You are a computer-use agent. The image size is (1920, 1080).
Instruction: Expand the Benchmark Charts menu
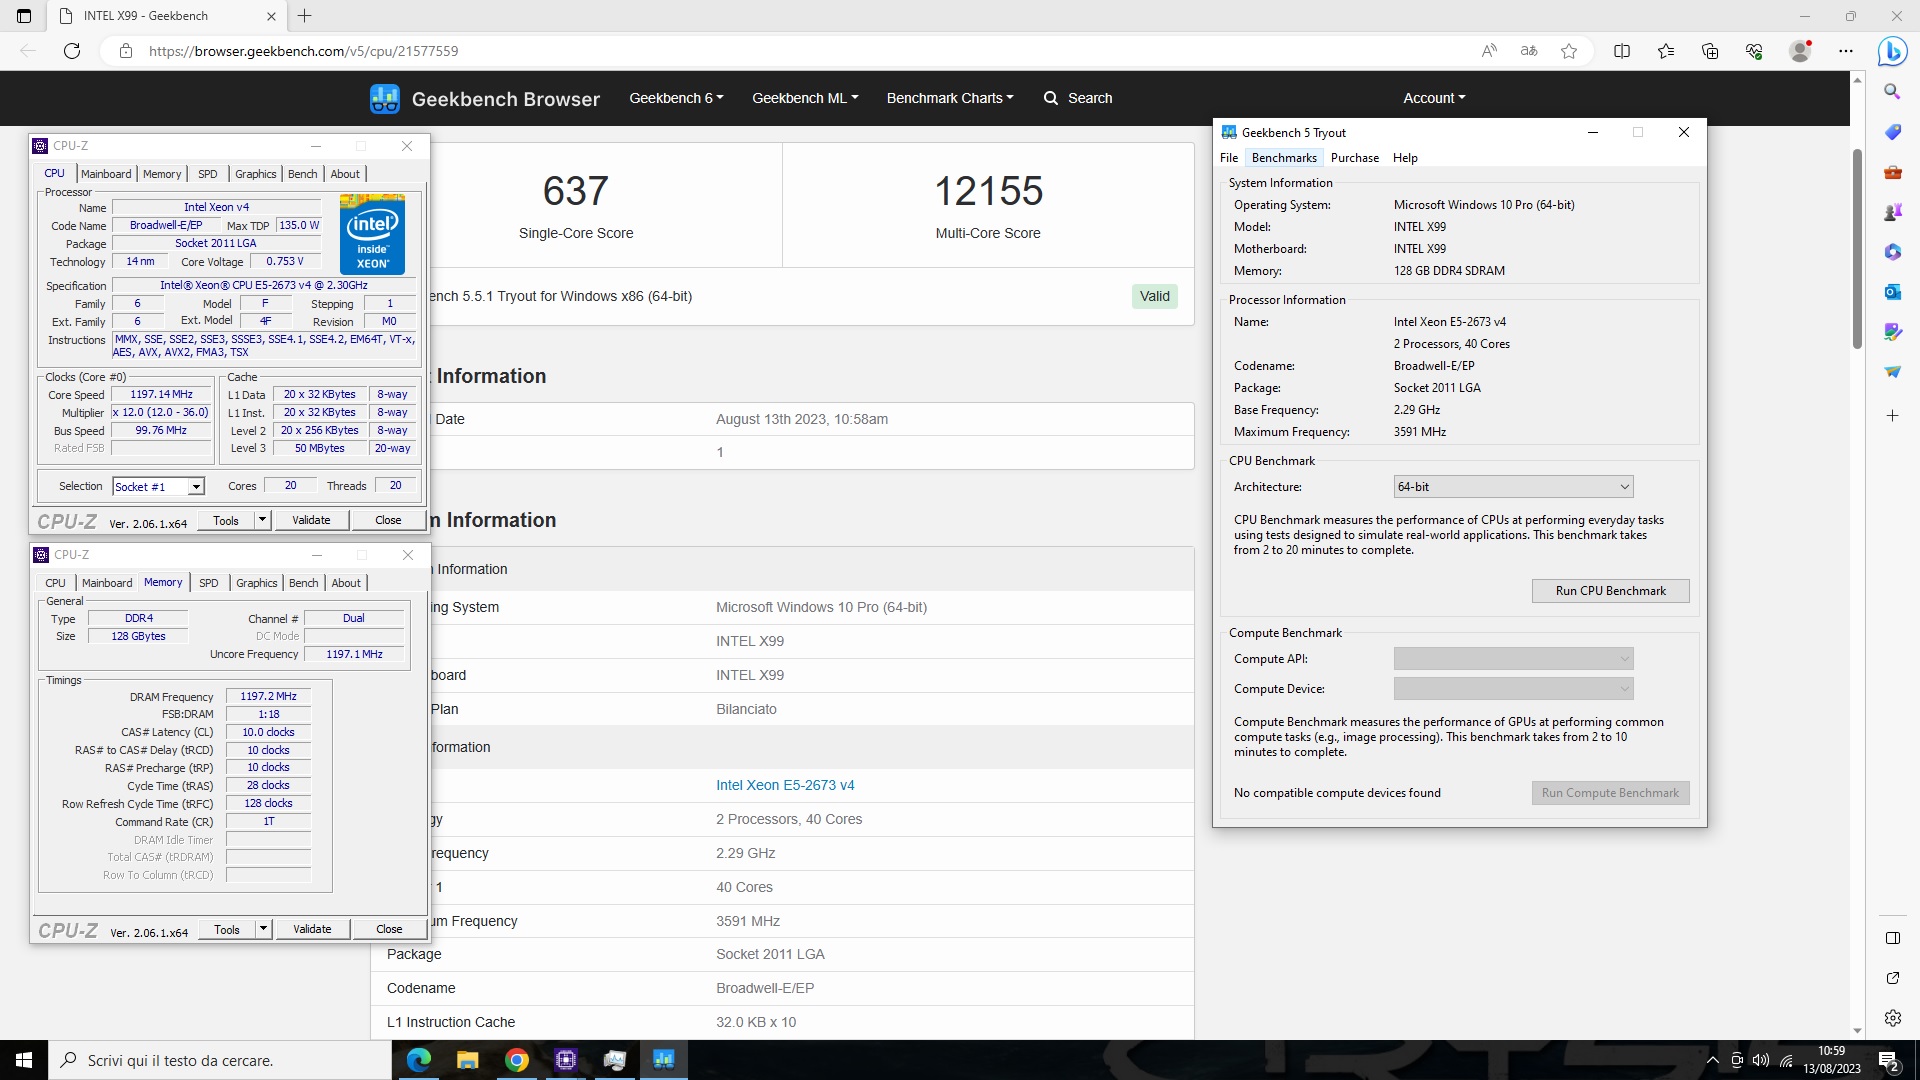pyautogui.click(x=950, y=98)
